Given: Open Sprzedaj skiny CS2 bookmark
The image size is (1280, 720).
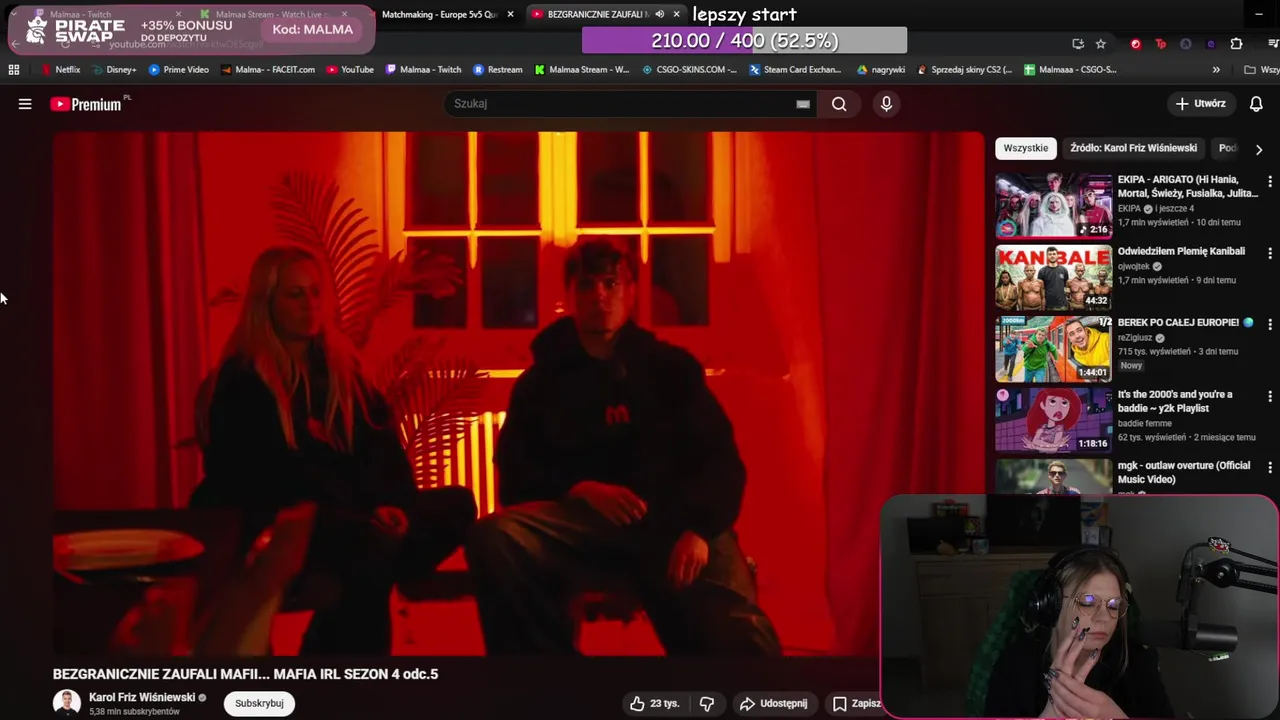Looking at the screenshot, I should [964, 70].
